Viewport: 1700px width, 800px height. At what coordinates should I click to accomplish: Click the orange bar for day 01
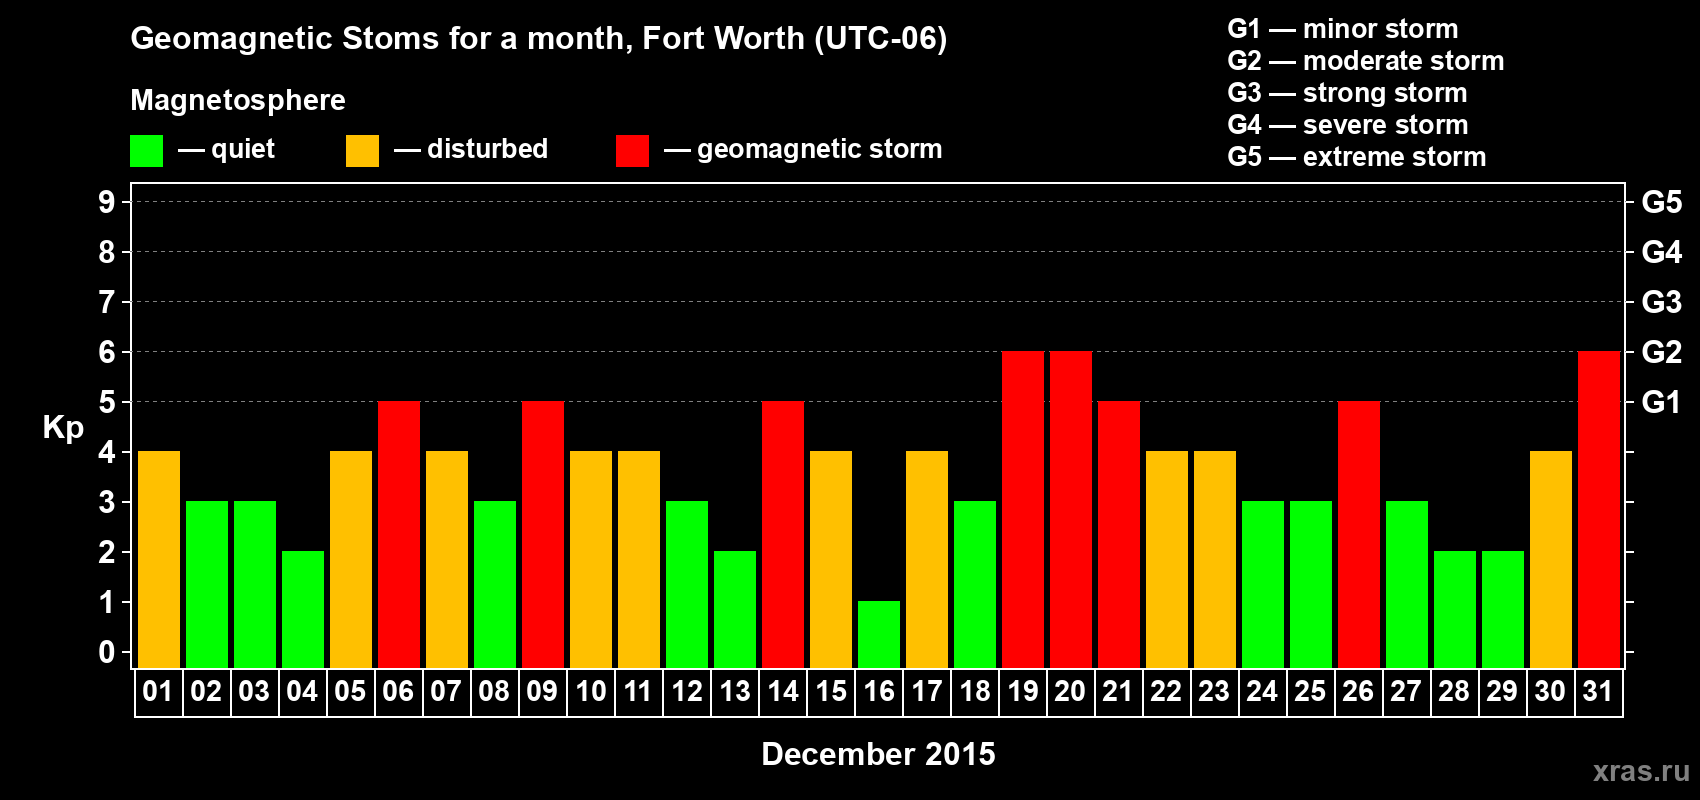click(159, 559)
